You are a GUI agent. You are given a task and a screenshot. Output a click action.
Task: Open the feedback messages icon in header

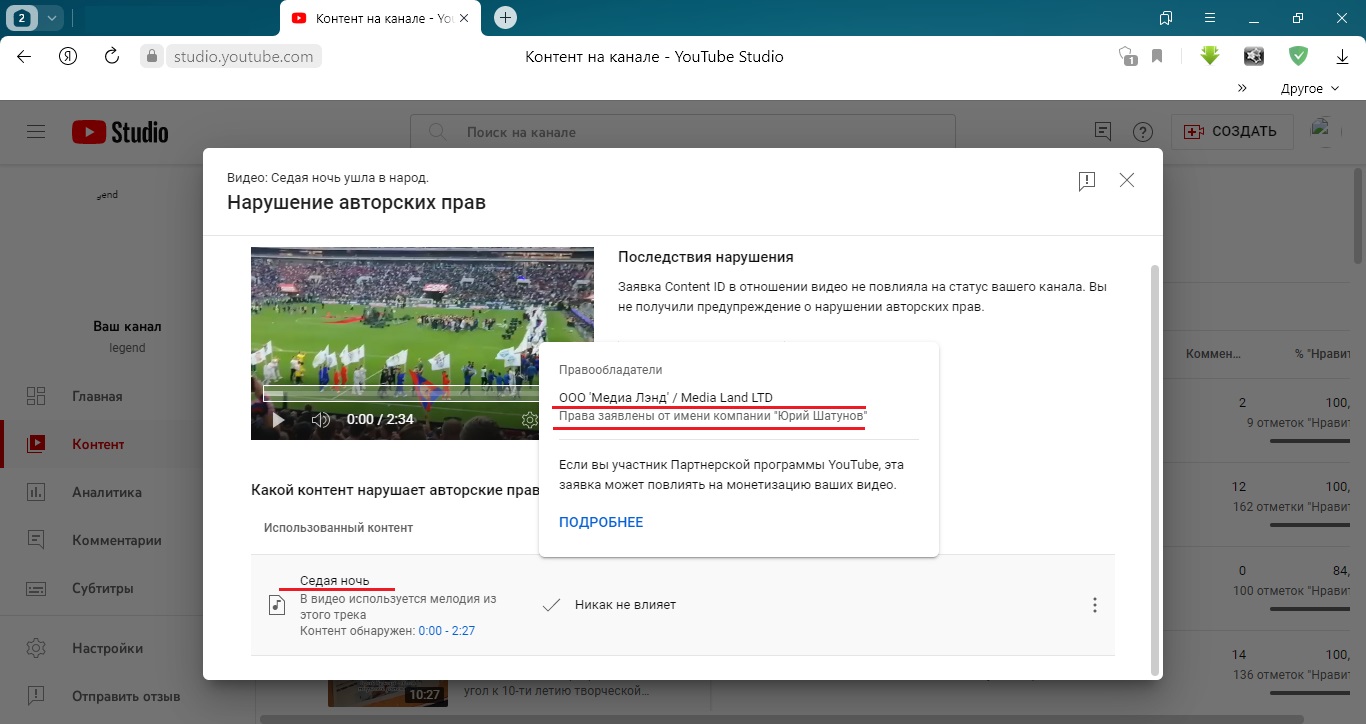point(1103,132)
